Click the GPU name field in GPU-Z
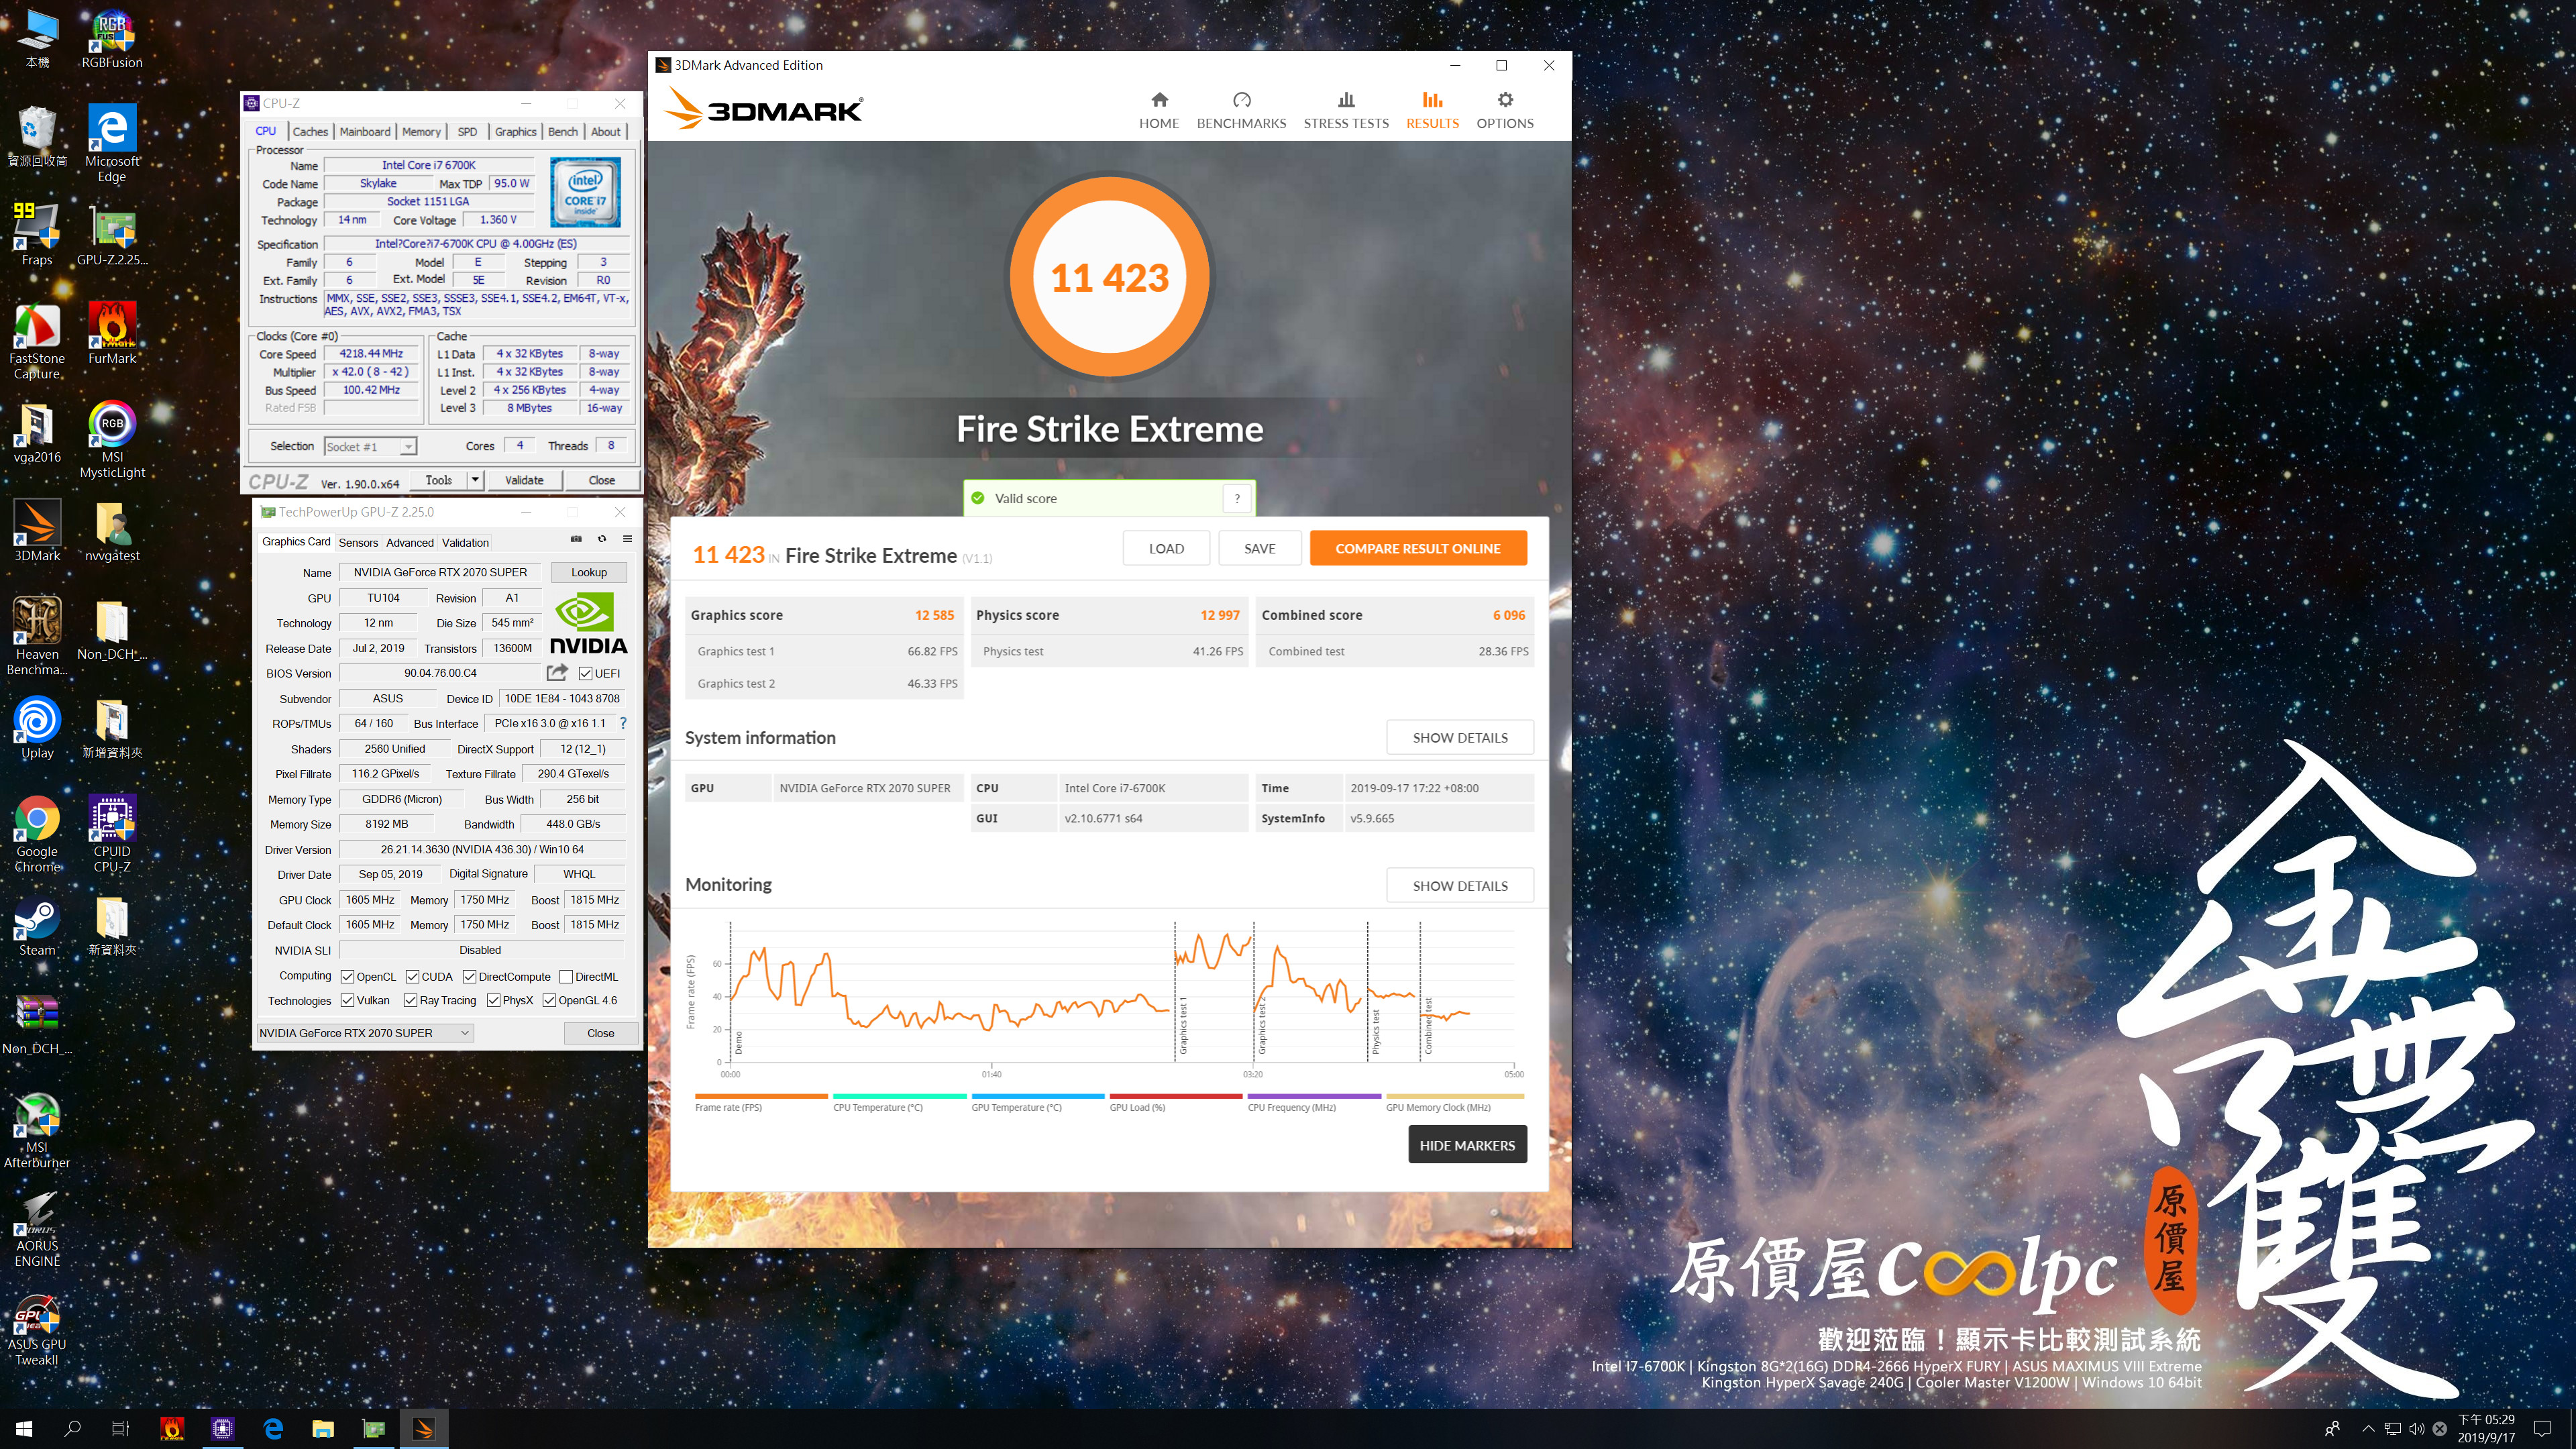Viewport: 2576px width, 1449px height. coord(440,572)
